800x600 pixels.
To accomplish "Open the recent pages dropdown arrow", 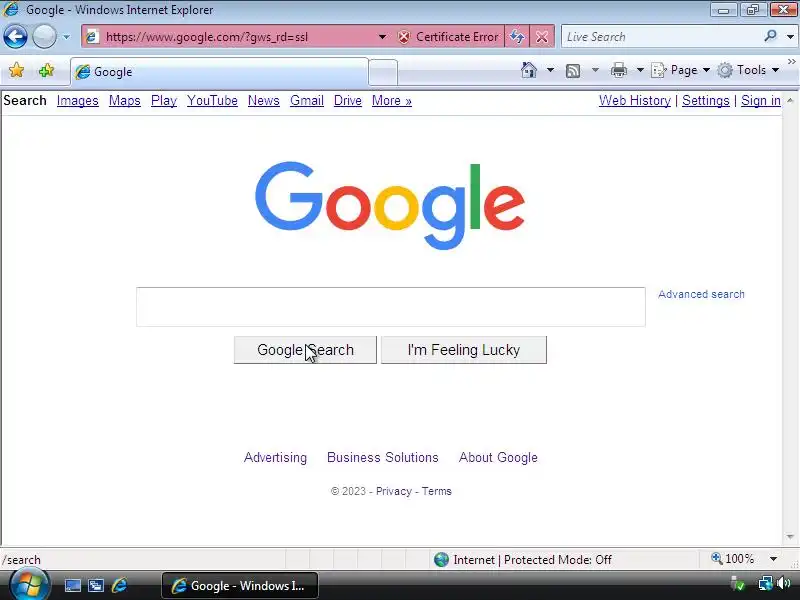I will click(x=66, y=37).
